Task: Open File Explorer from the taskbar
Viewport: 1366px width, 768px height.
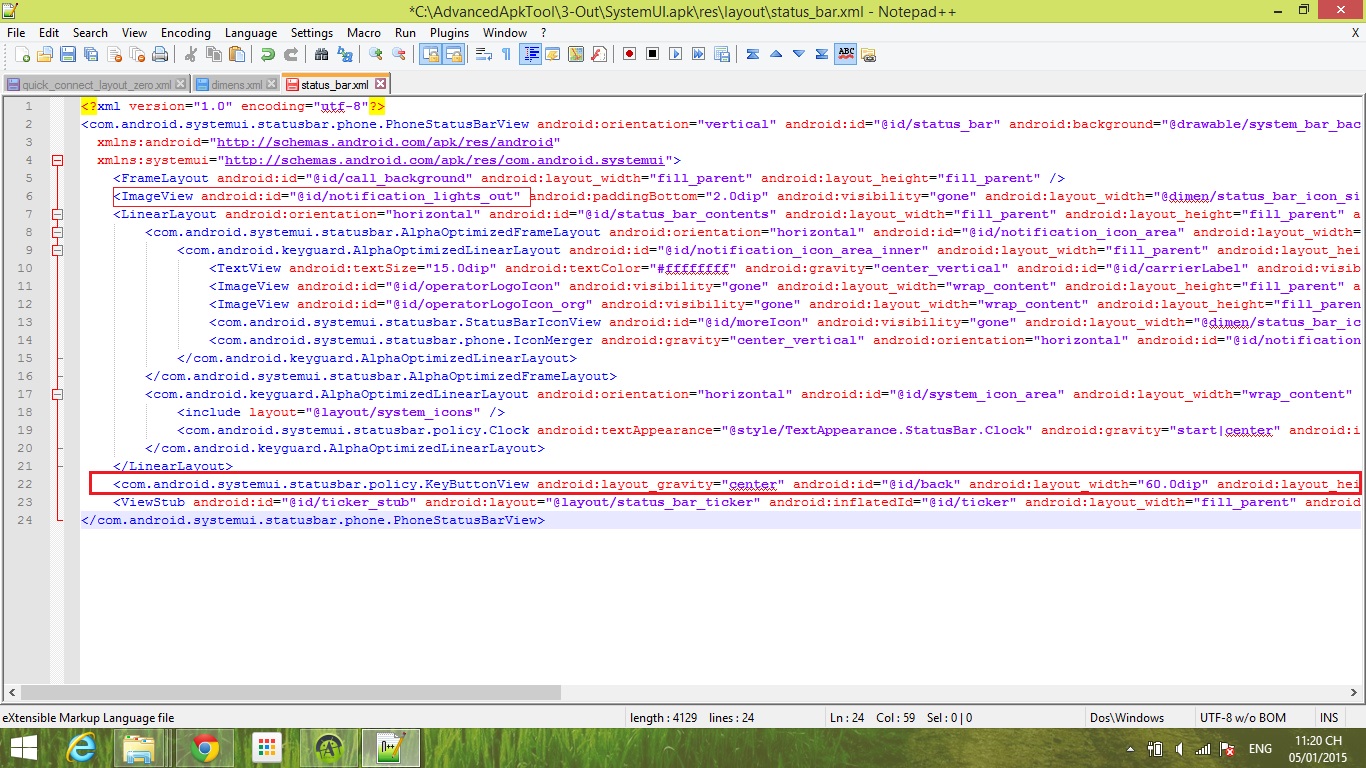Action: click(139, 748)
